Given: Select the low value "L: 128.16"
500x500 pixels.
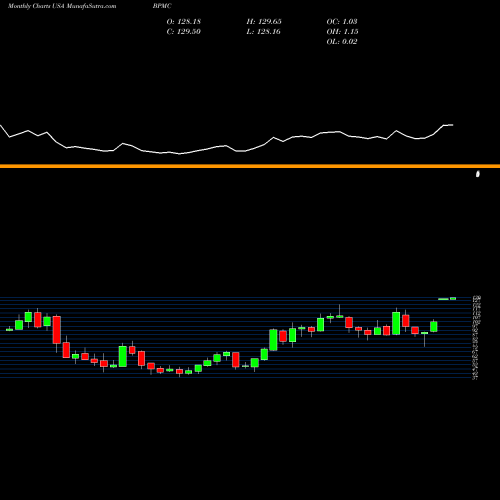Looking at the screenshot, I should [263, 32].
